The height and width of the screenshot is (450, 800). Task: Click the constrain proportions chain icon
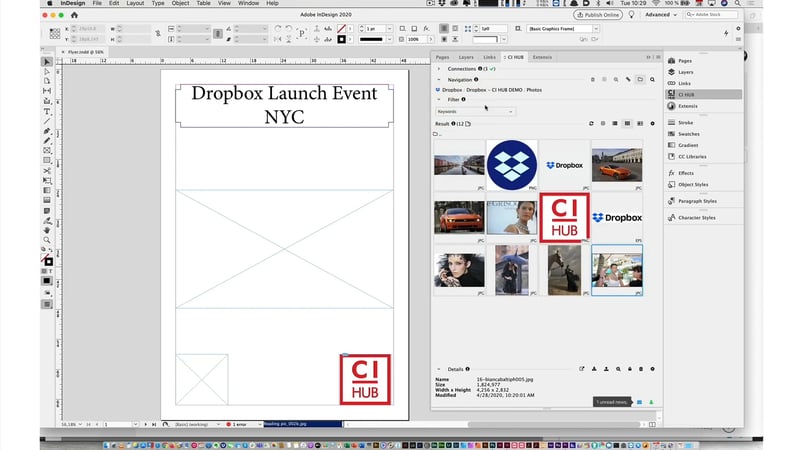[158, 34]
